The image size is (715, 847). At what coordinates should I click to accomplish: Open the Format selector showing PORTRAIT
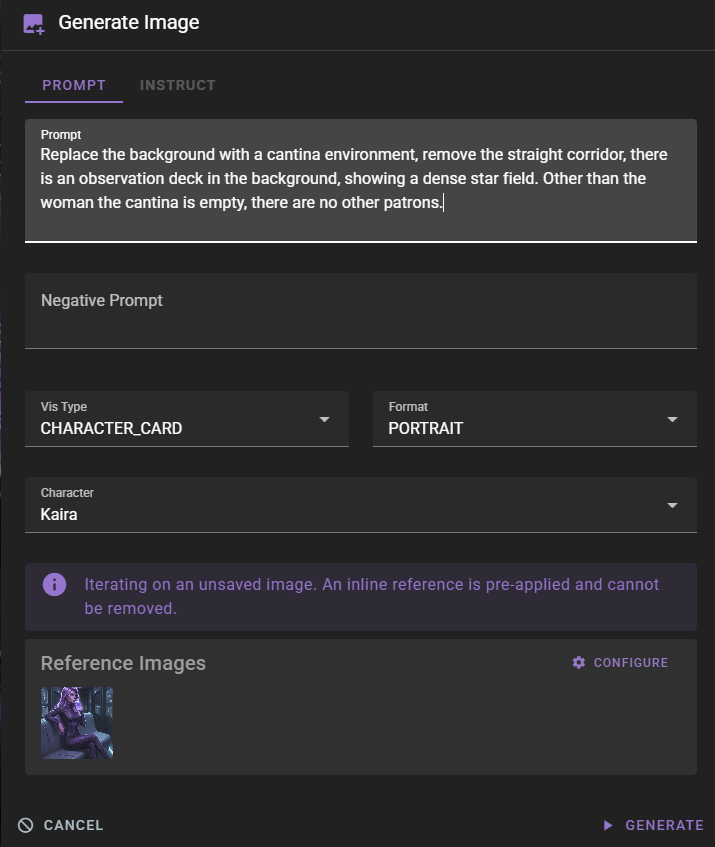tap(534, 419)
